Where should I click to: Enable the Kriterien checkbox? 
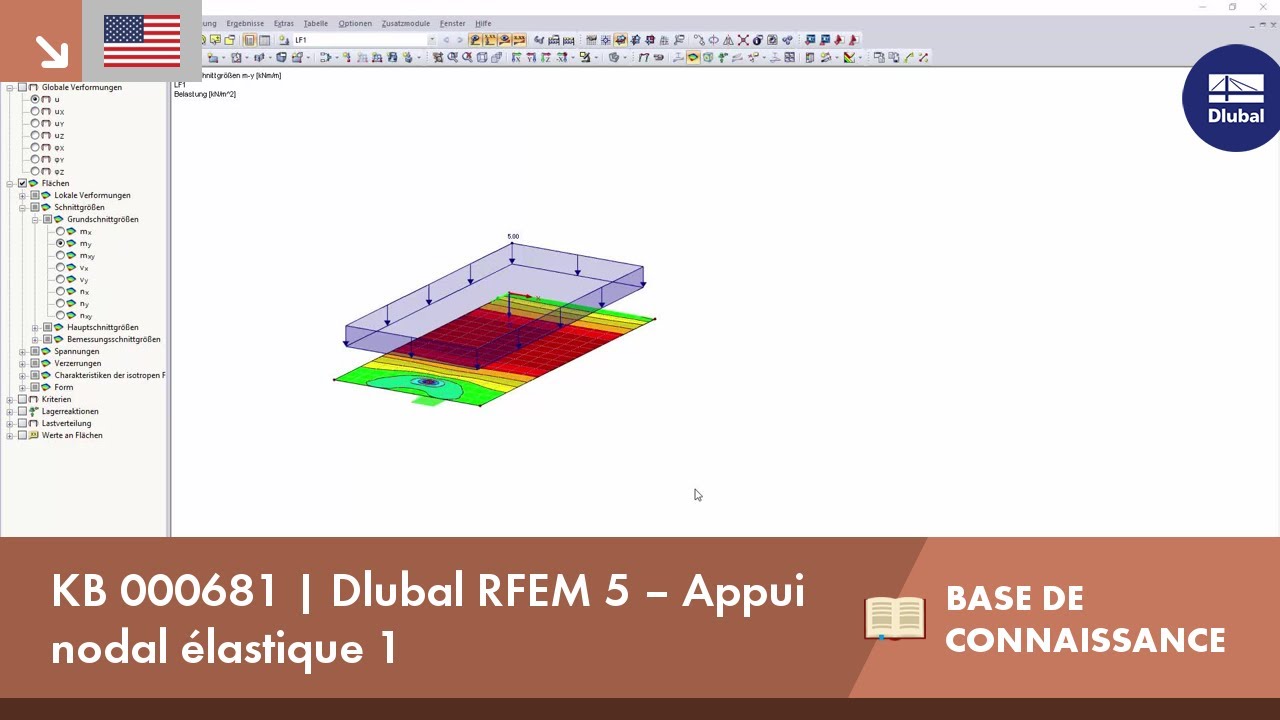tap(22, 399)
